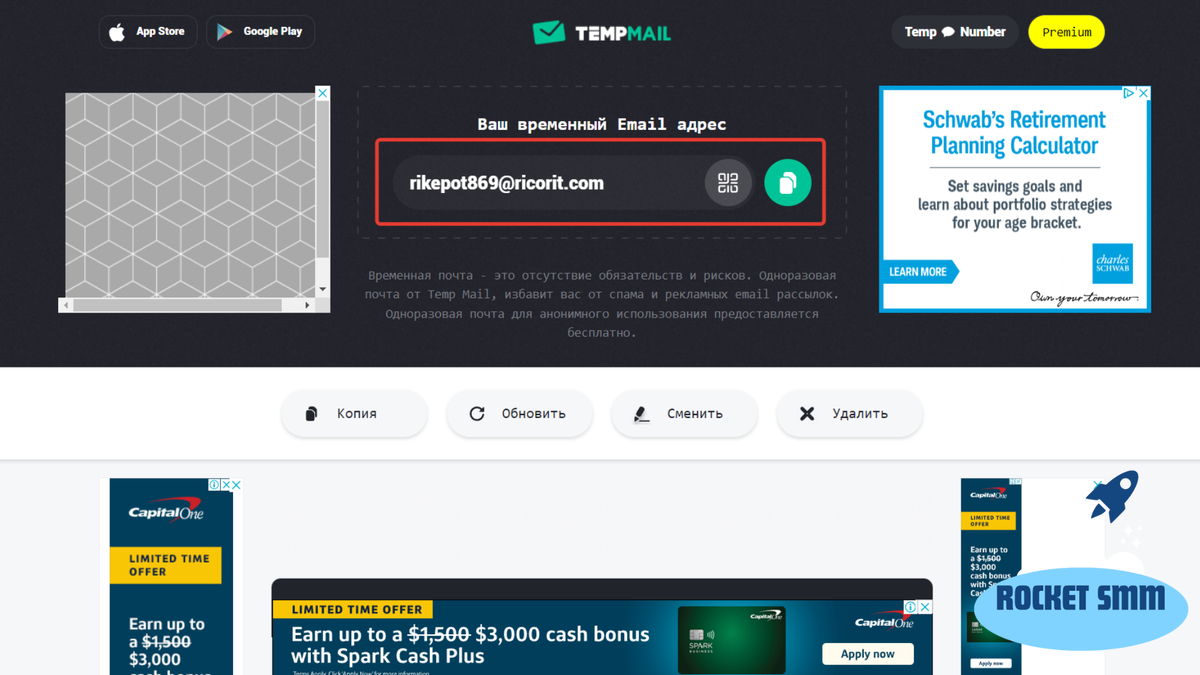Click Apply now on Spark Cash ad
The width and height of the screenshot is (1200, 675).
[868, 654]
